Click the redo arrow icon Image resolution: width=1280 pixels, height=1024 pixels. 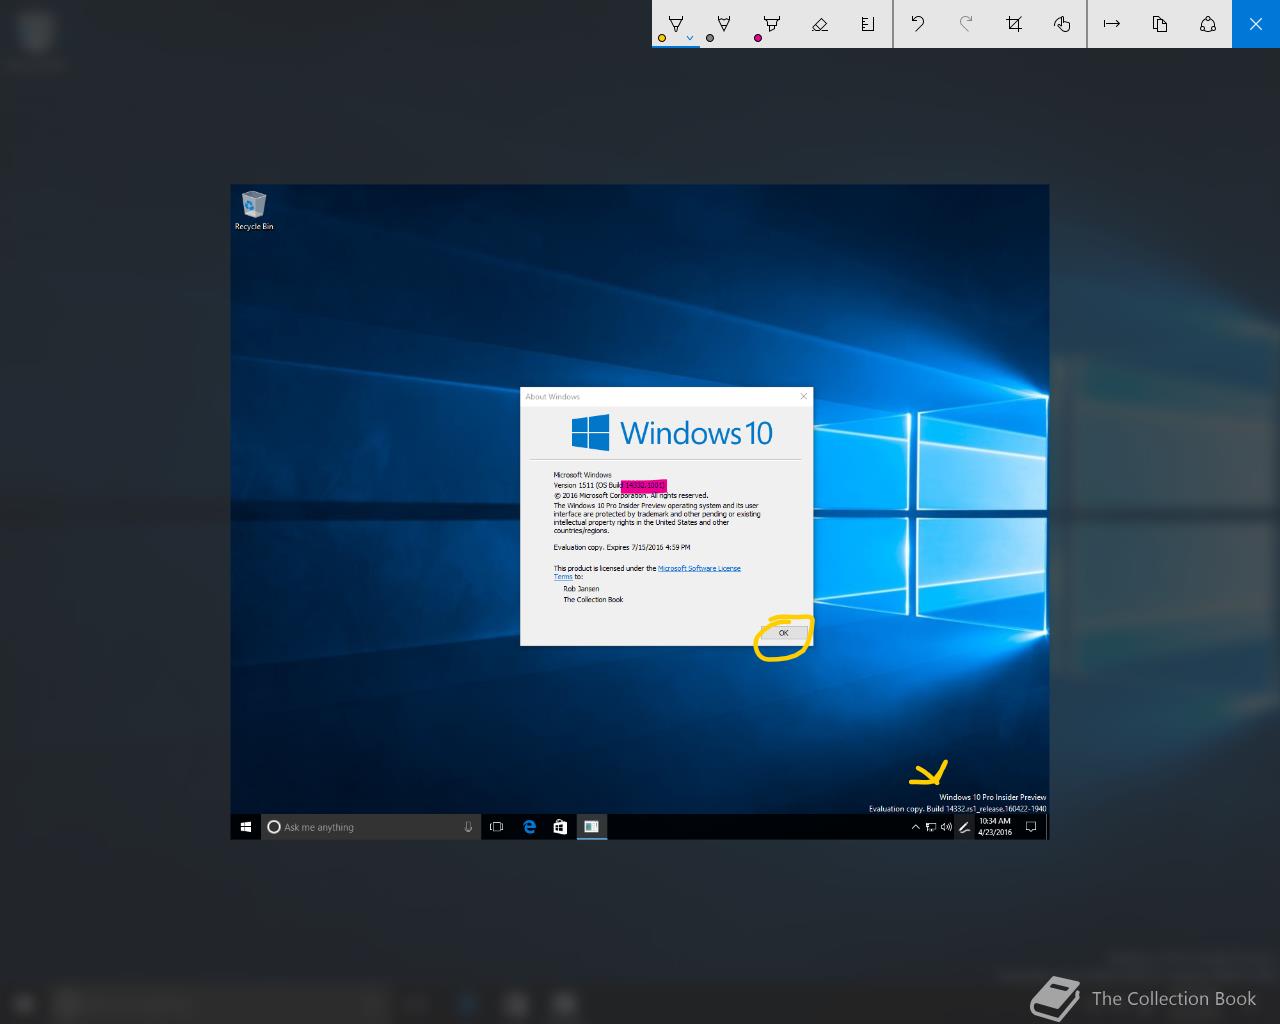pyautogui.click(x=966, y=24)
